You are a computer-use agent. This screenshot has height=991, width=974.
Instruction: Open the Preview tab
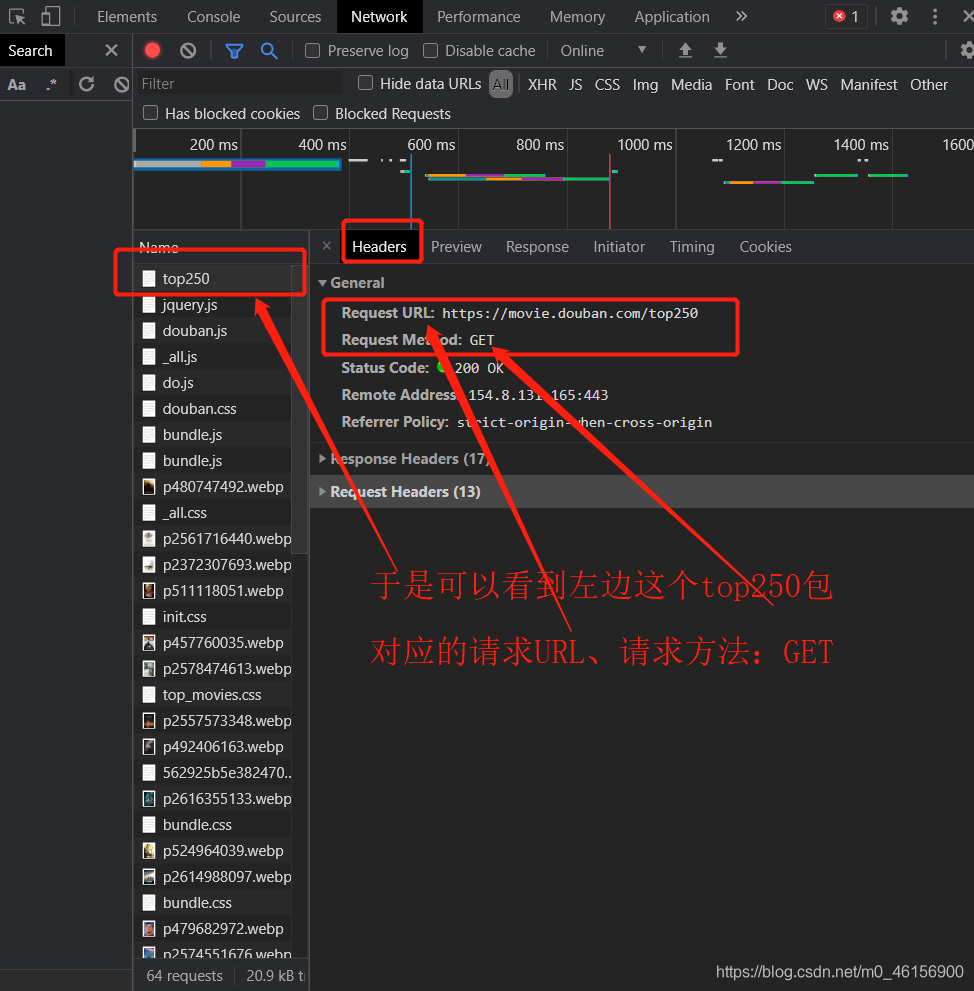(456, 246)
